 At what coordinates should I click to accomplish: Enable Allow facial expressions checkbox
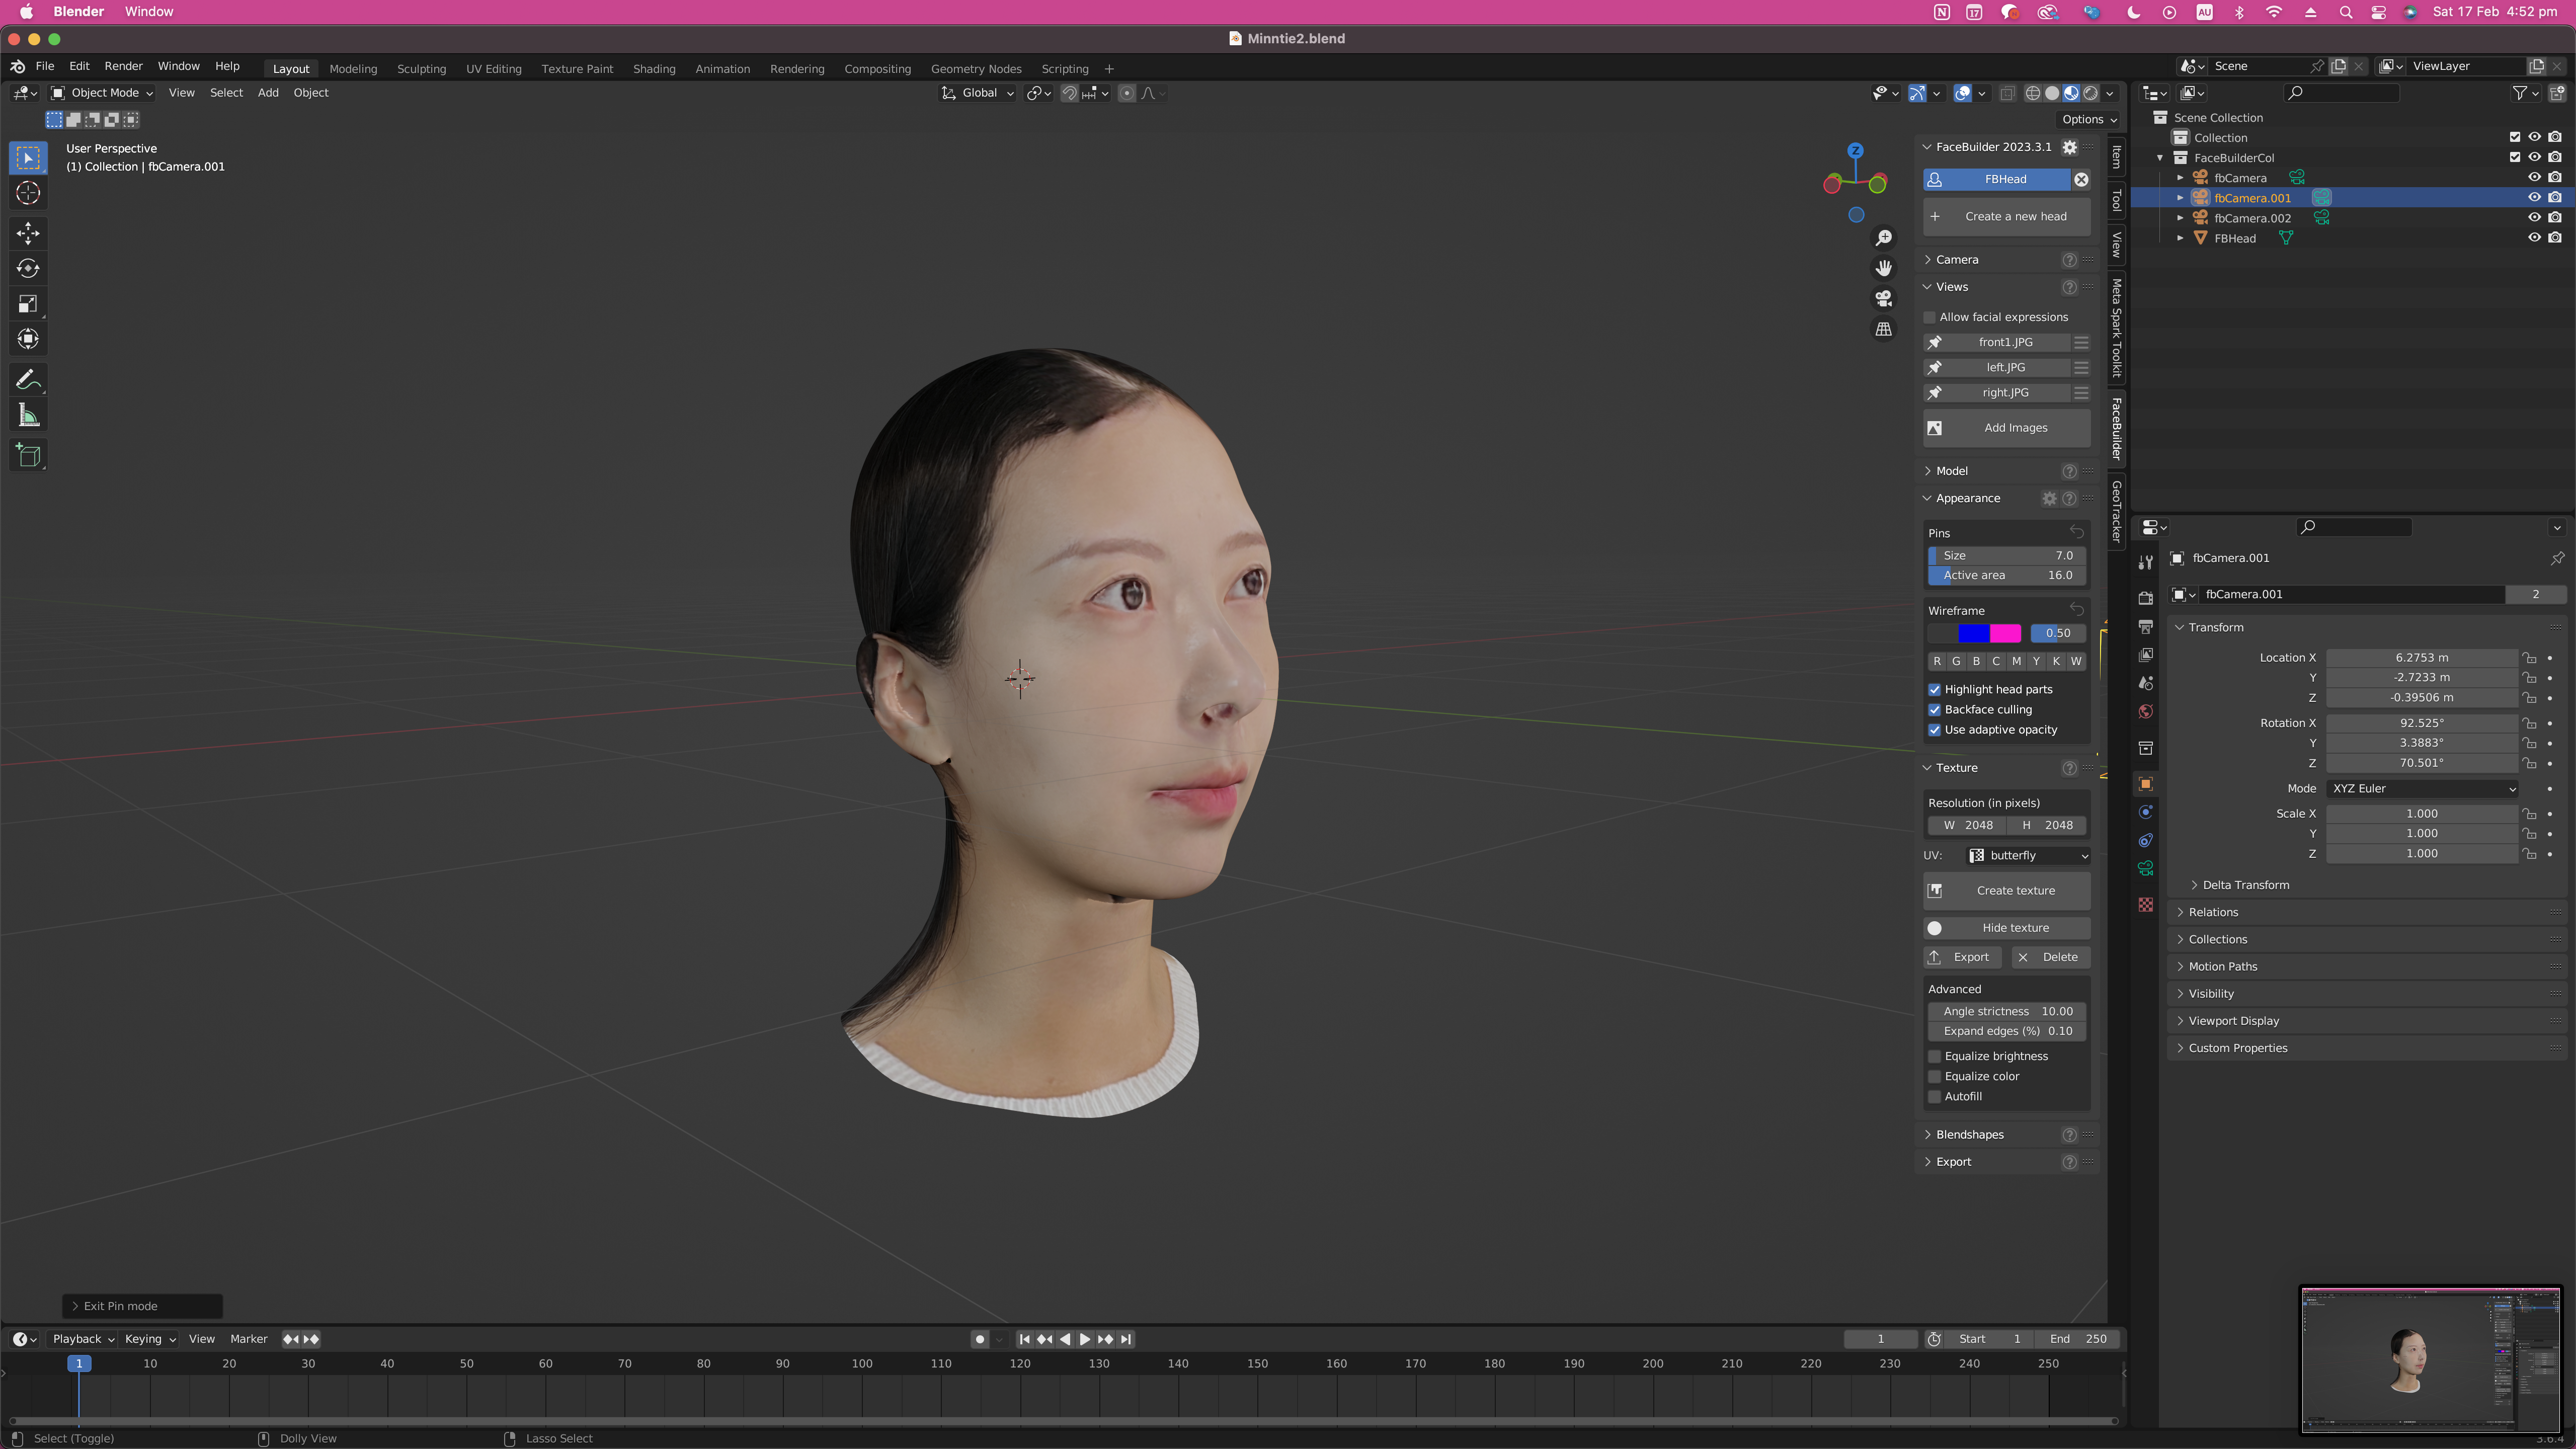click(1930, 317)
